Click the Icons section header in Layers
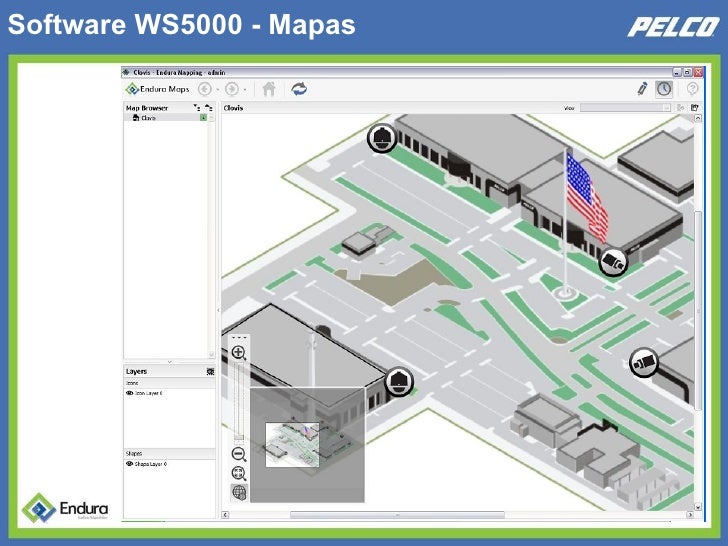 169,383
